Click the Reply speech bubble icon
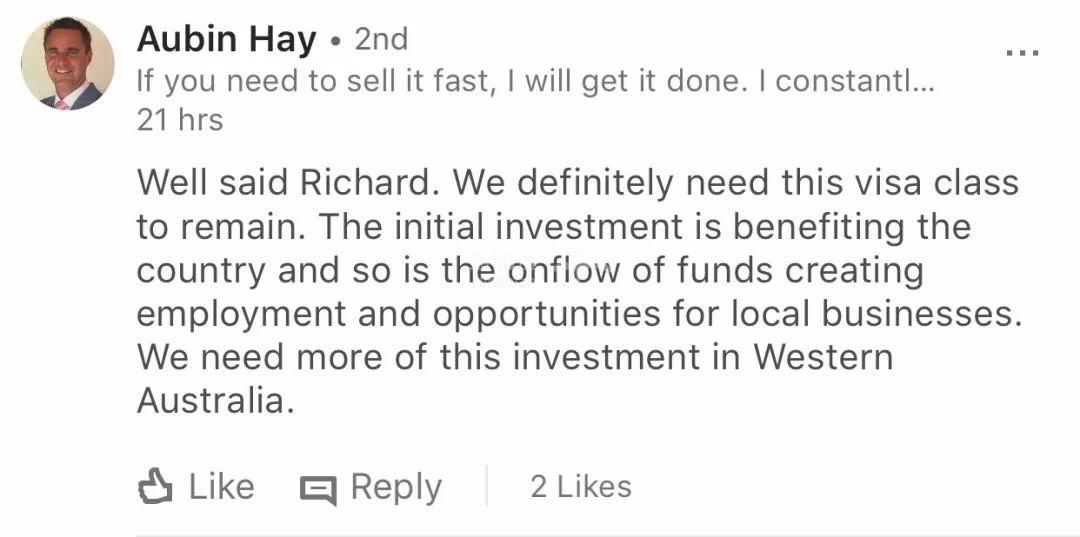The image size is (1080, 537). pos(319,489)
